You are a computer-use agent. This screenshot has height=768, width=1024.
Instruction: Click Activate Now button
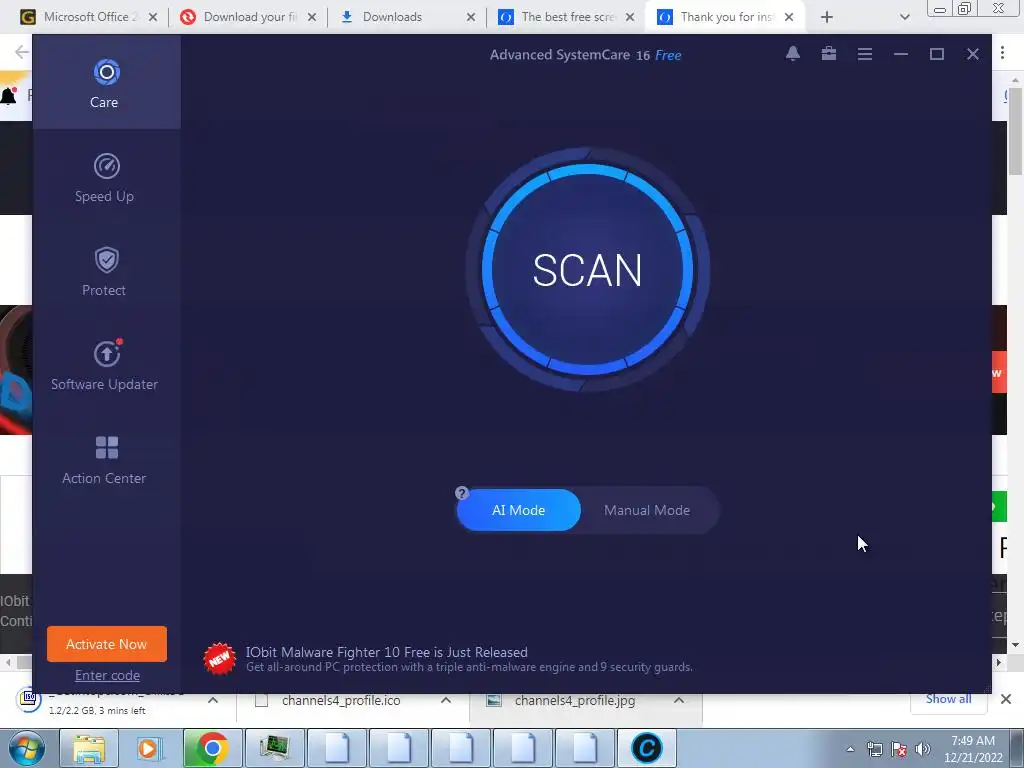tap(106, 644)
